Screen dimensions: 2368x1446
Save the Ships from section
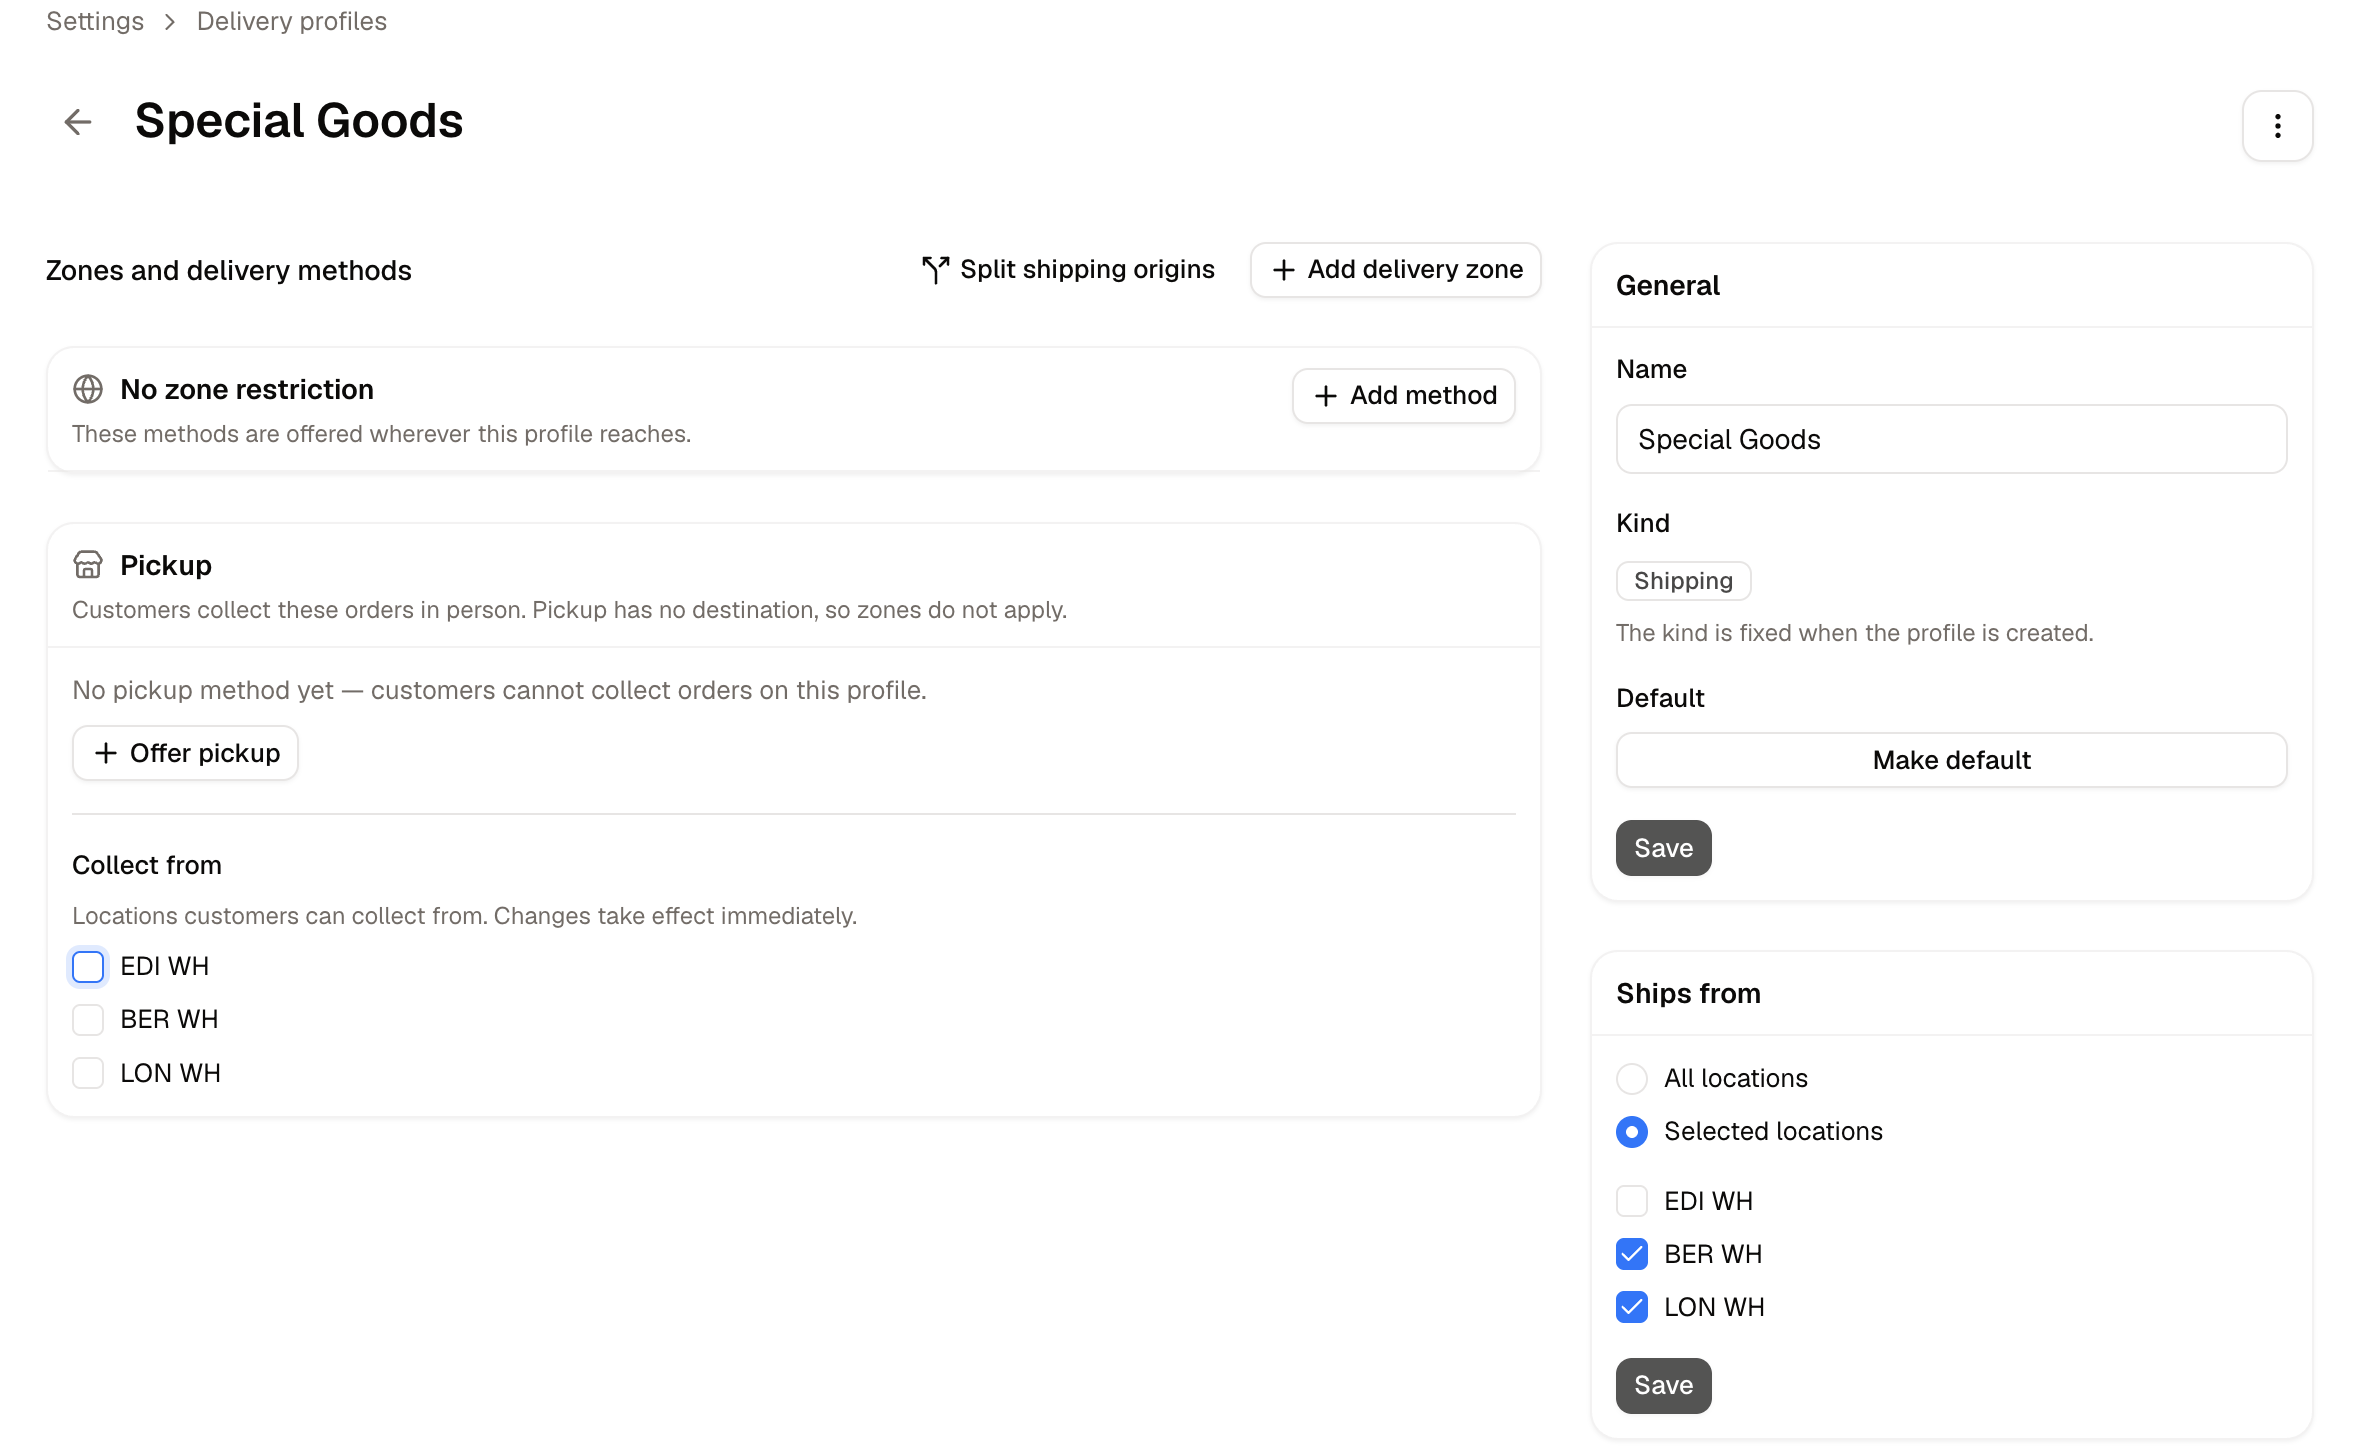coord(1663,1385)
